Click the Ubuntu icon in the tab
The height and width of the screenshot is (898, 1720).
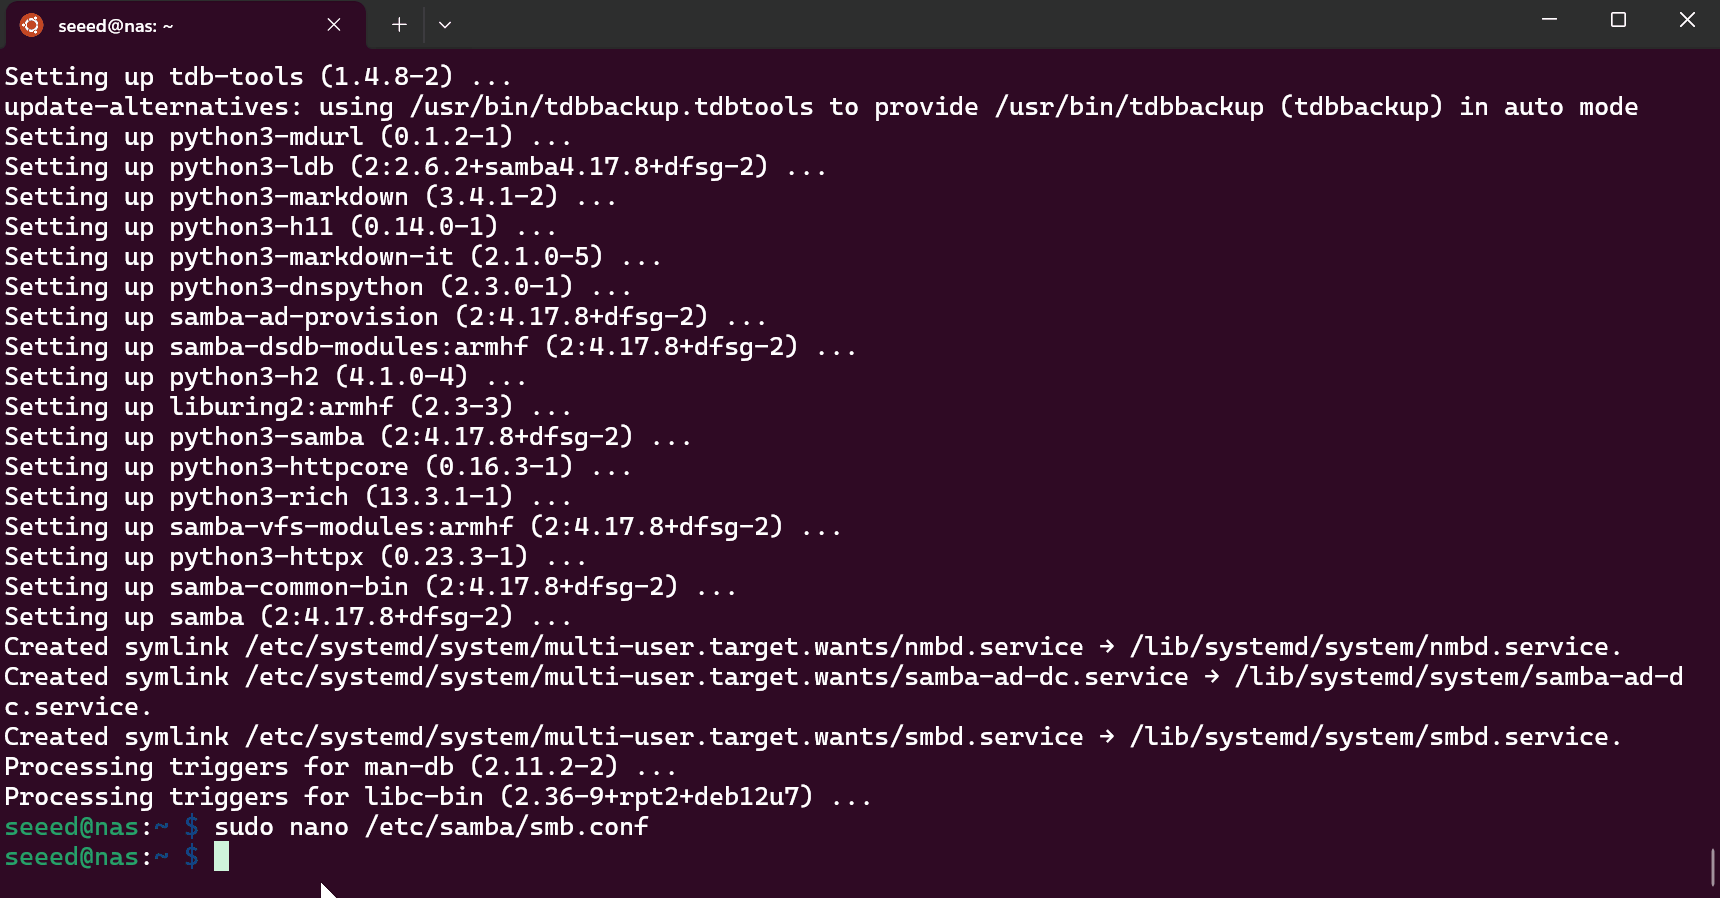[x=32, y=25]
